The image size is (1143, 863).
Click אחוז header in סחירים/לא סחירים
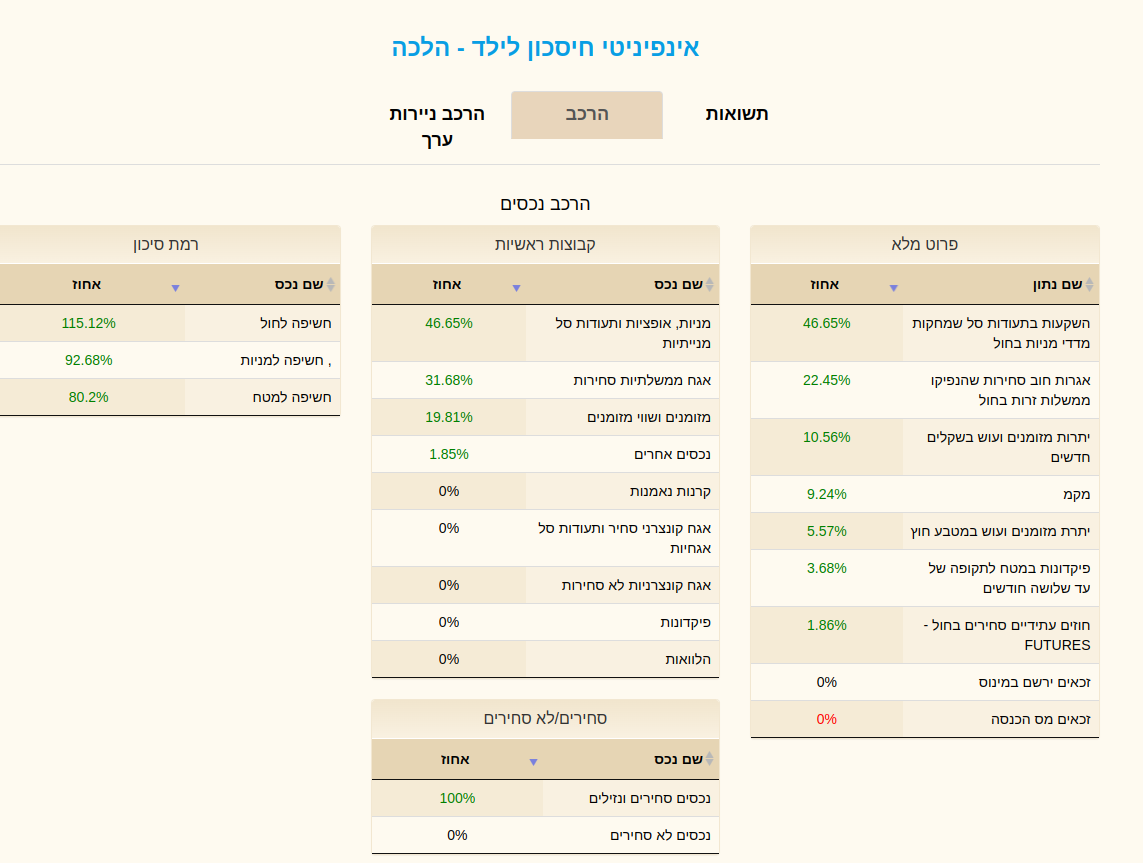click(457, 759)
